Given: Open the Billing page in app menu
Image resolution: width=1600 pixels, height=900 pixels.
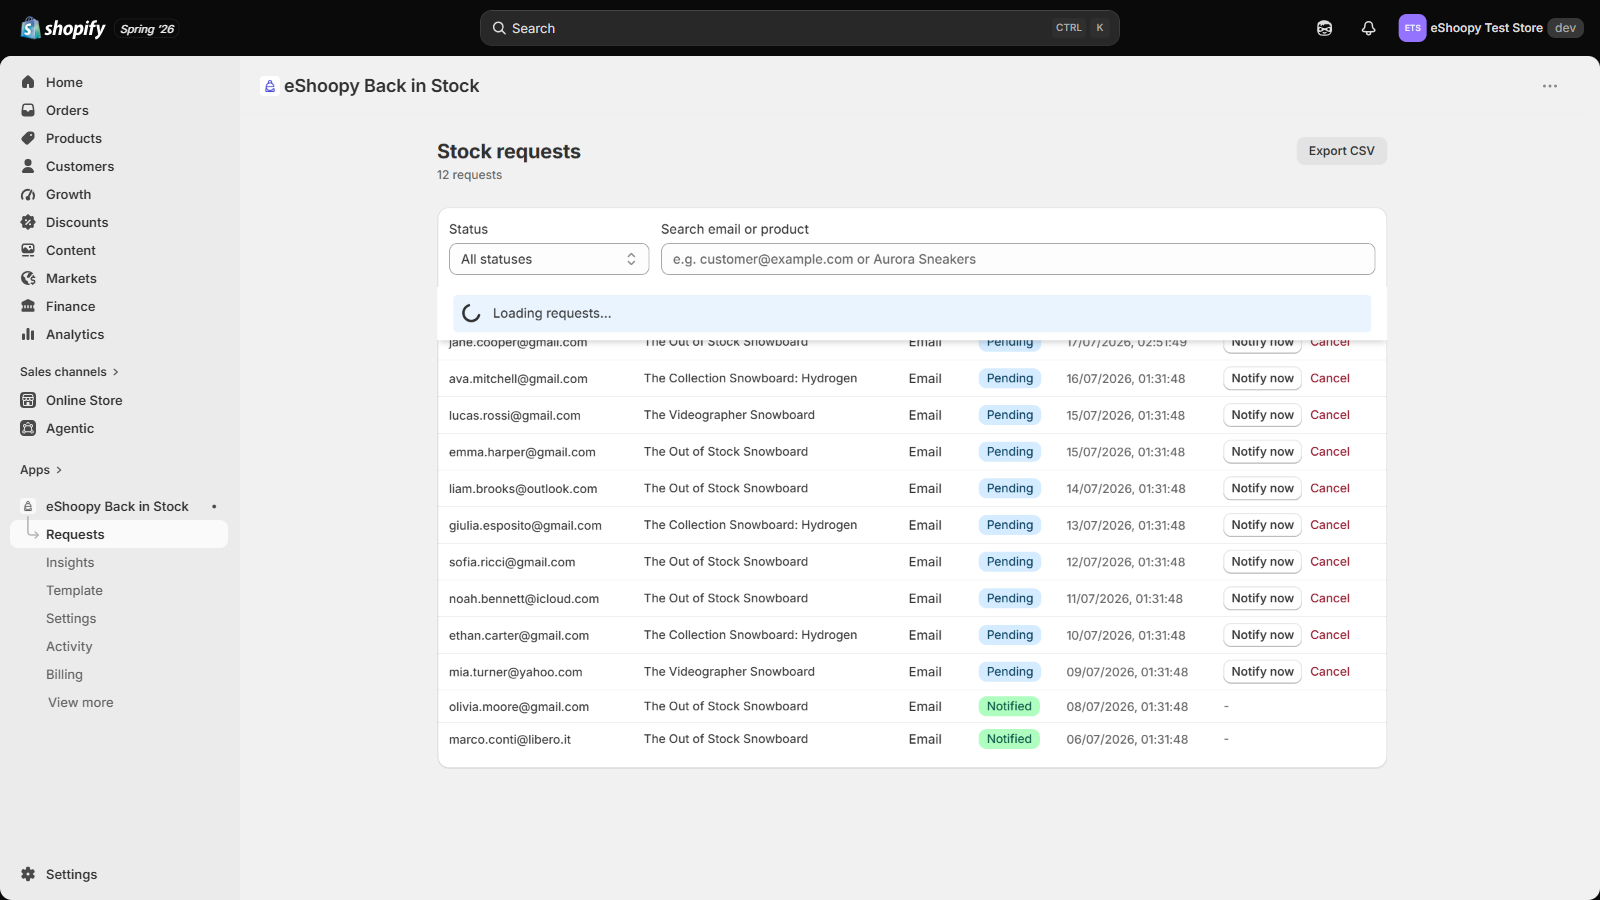Looking at the screenshot, I should click(64, 675).
